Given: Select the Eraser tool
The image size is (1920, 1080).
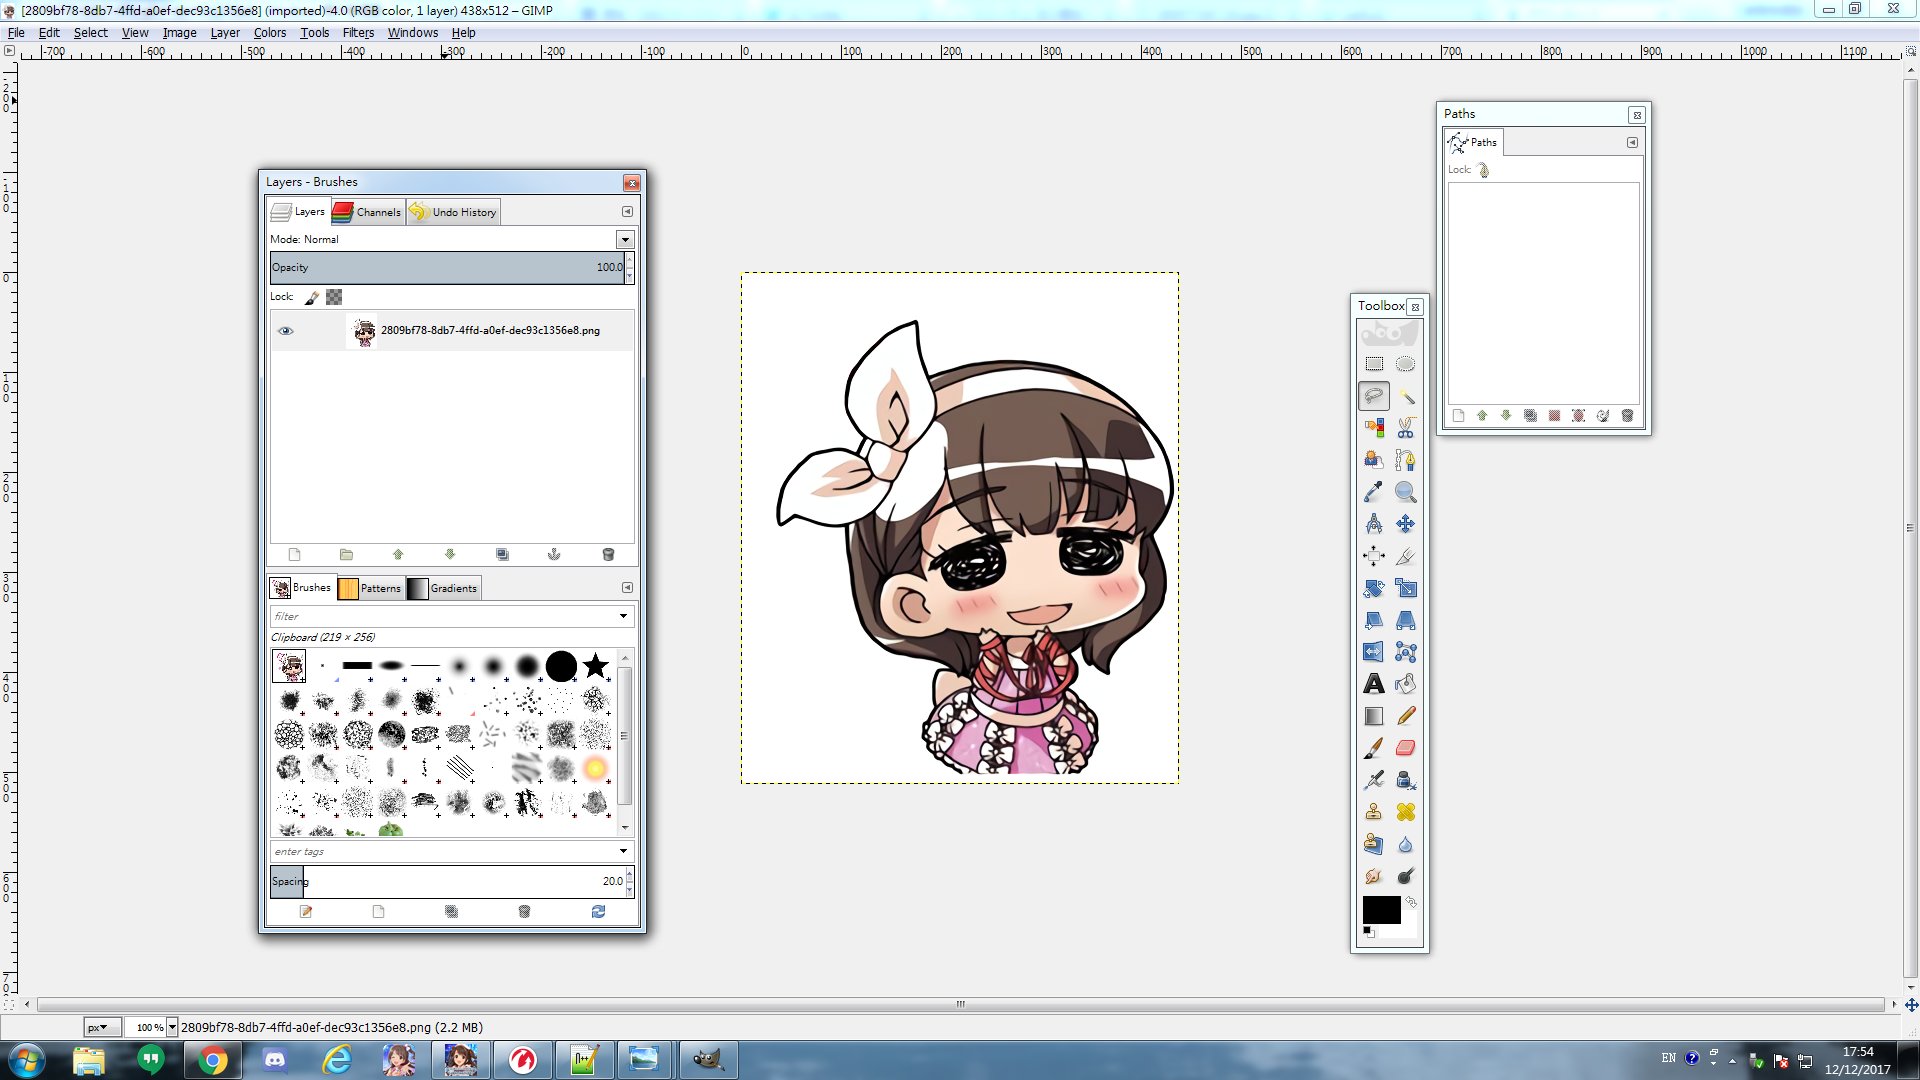Looking at the screenshot, I should coord(1405,748).
